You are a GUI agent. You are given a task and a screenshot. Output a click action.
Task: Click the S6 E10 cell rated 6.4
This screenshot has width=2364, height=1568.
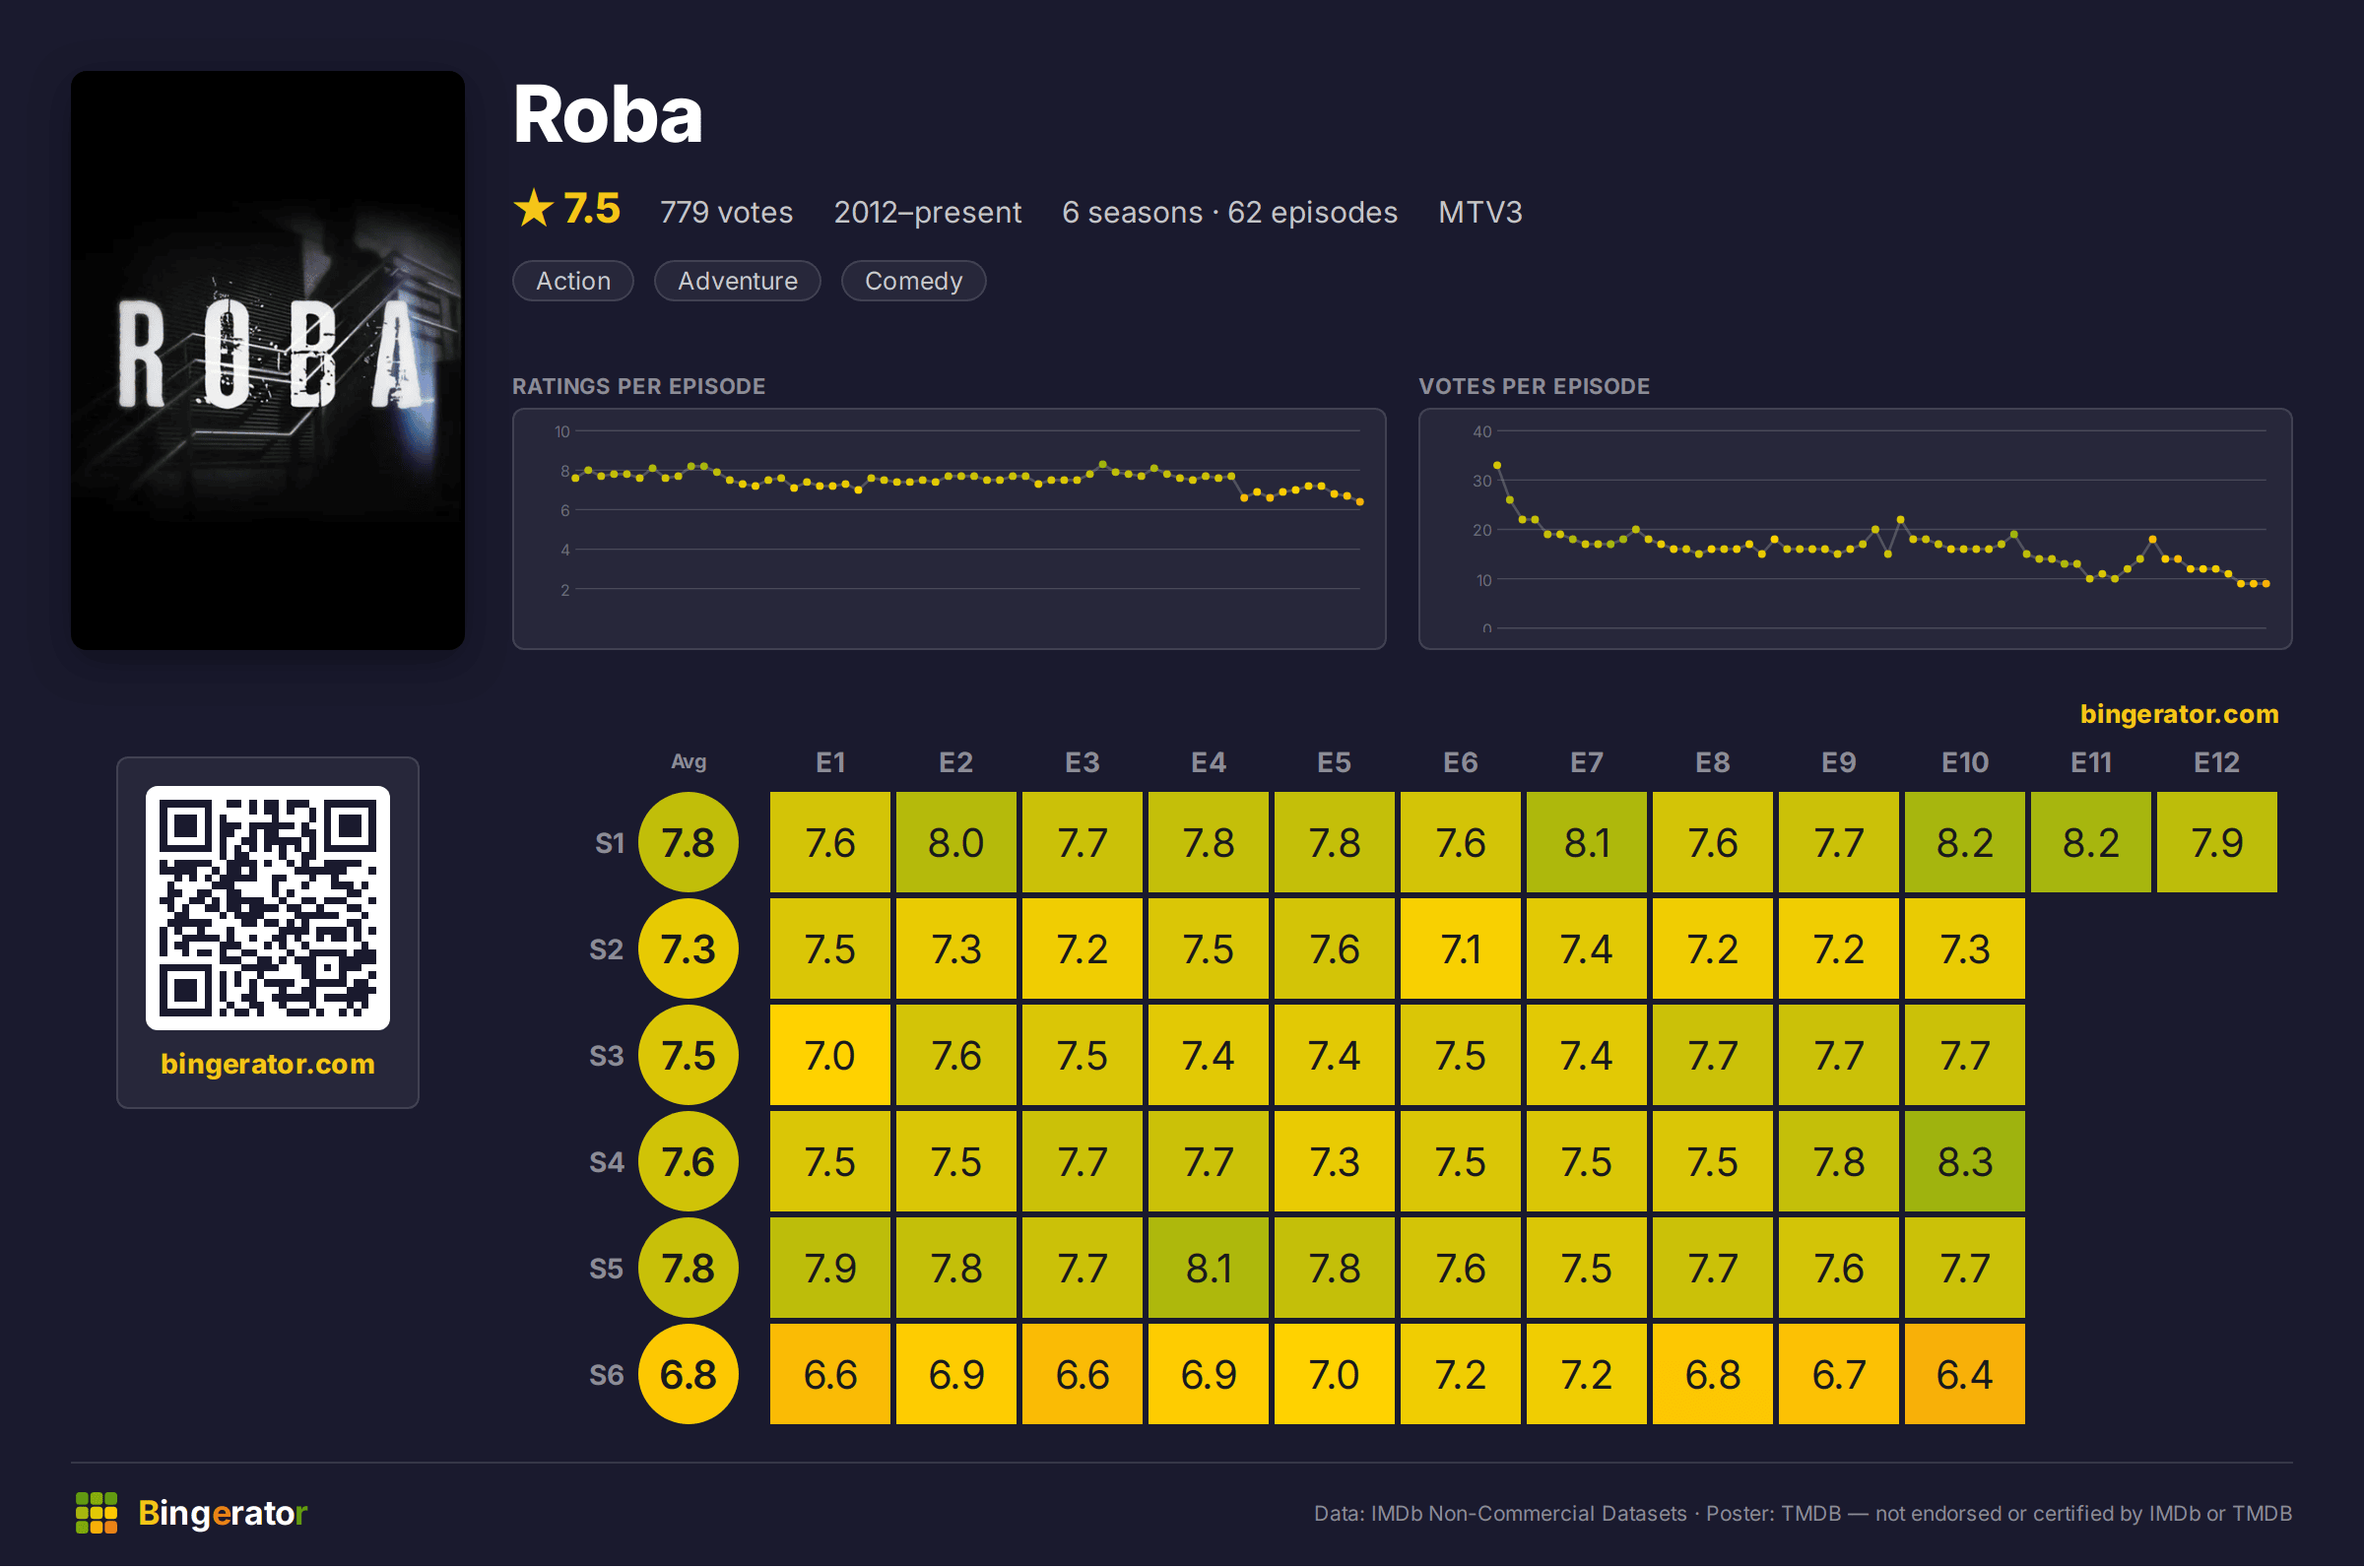[x=1964, y=1375]
